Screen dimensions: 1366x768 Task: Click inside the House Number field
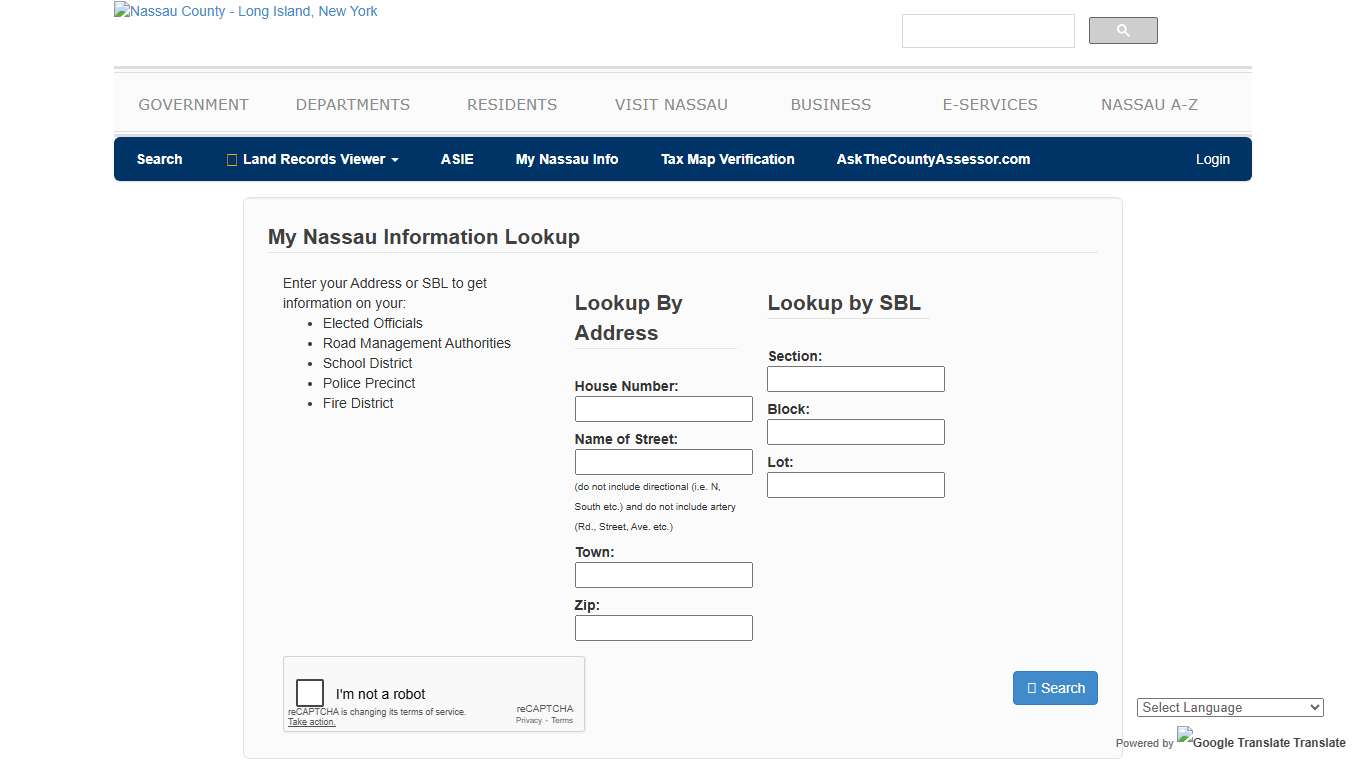point(663,408)
